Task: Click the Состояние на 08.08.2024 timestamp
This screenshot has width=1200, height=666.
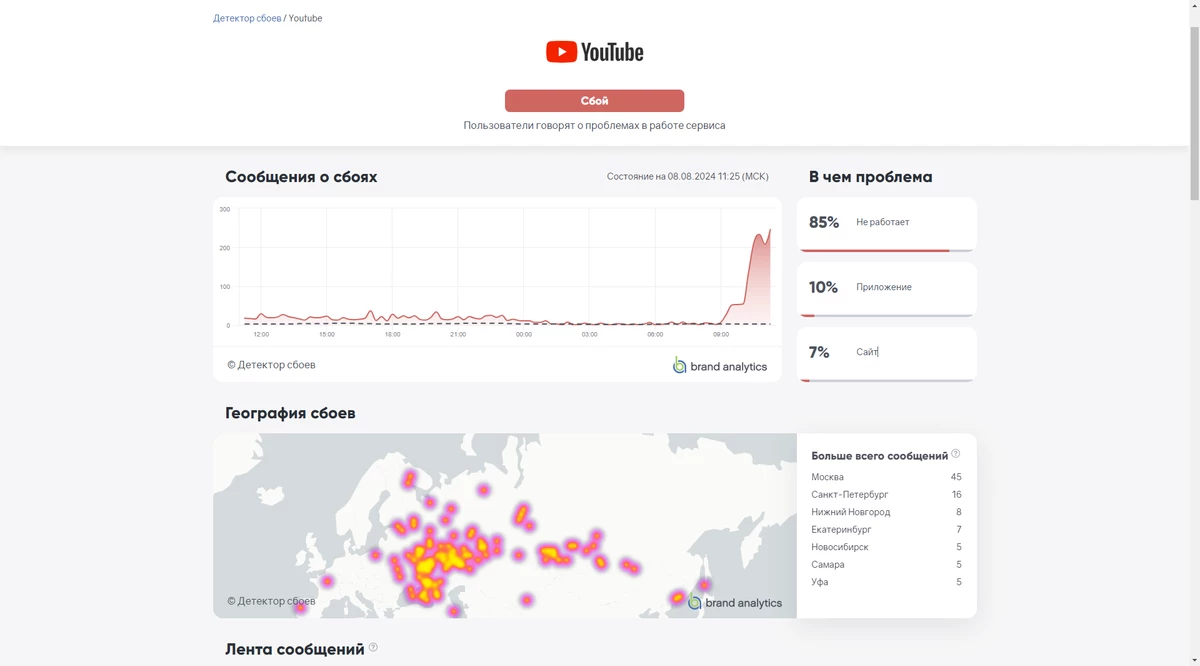Action: (687, 177)
